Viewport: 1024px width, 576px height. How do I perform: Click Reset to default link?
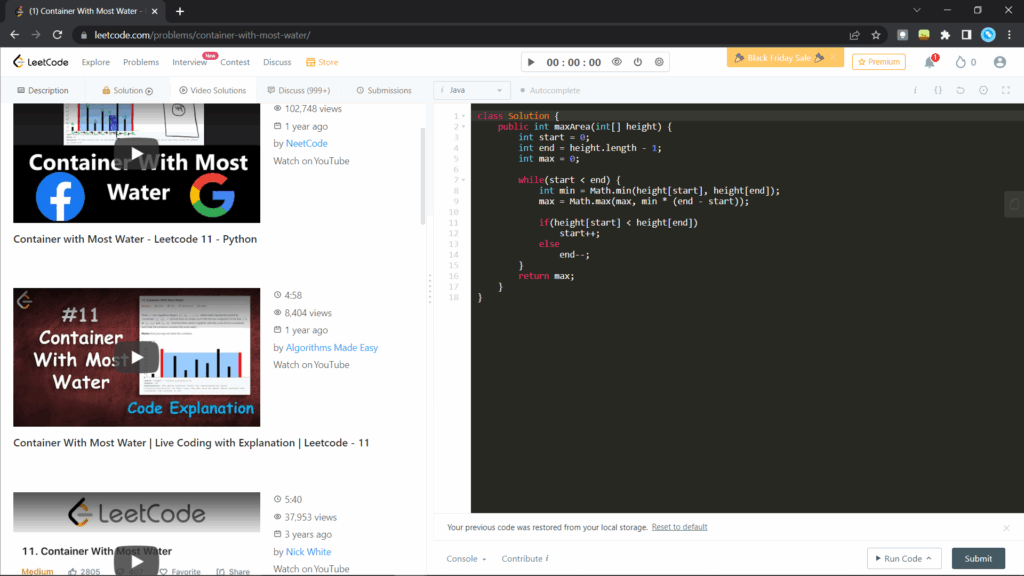point(679,527)
